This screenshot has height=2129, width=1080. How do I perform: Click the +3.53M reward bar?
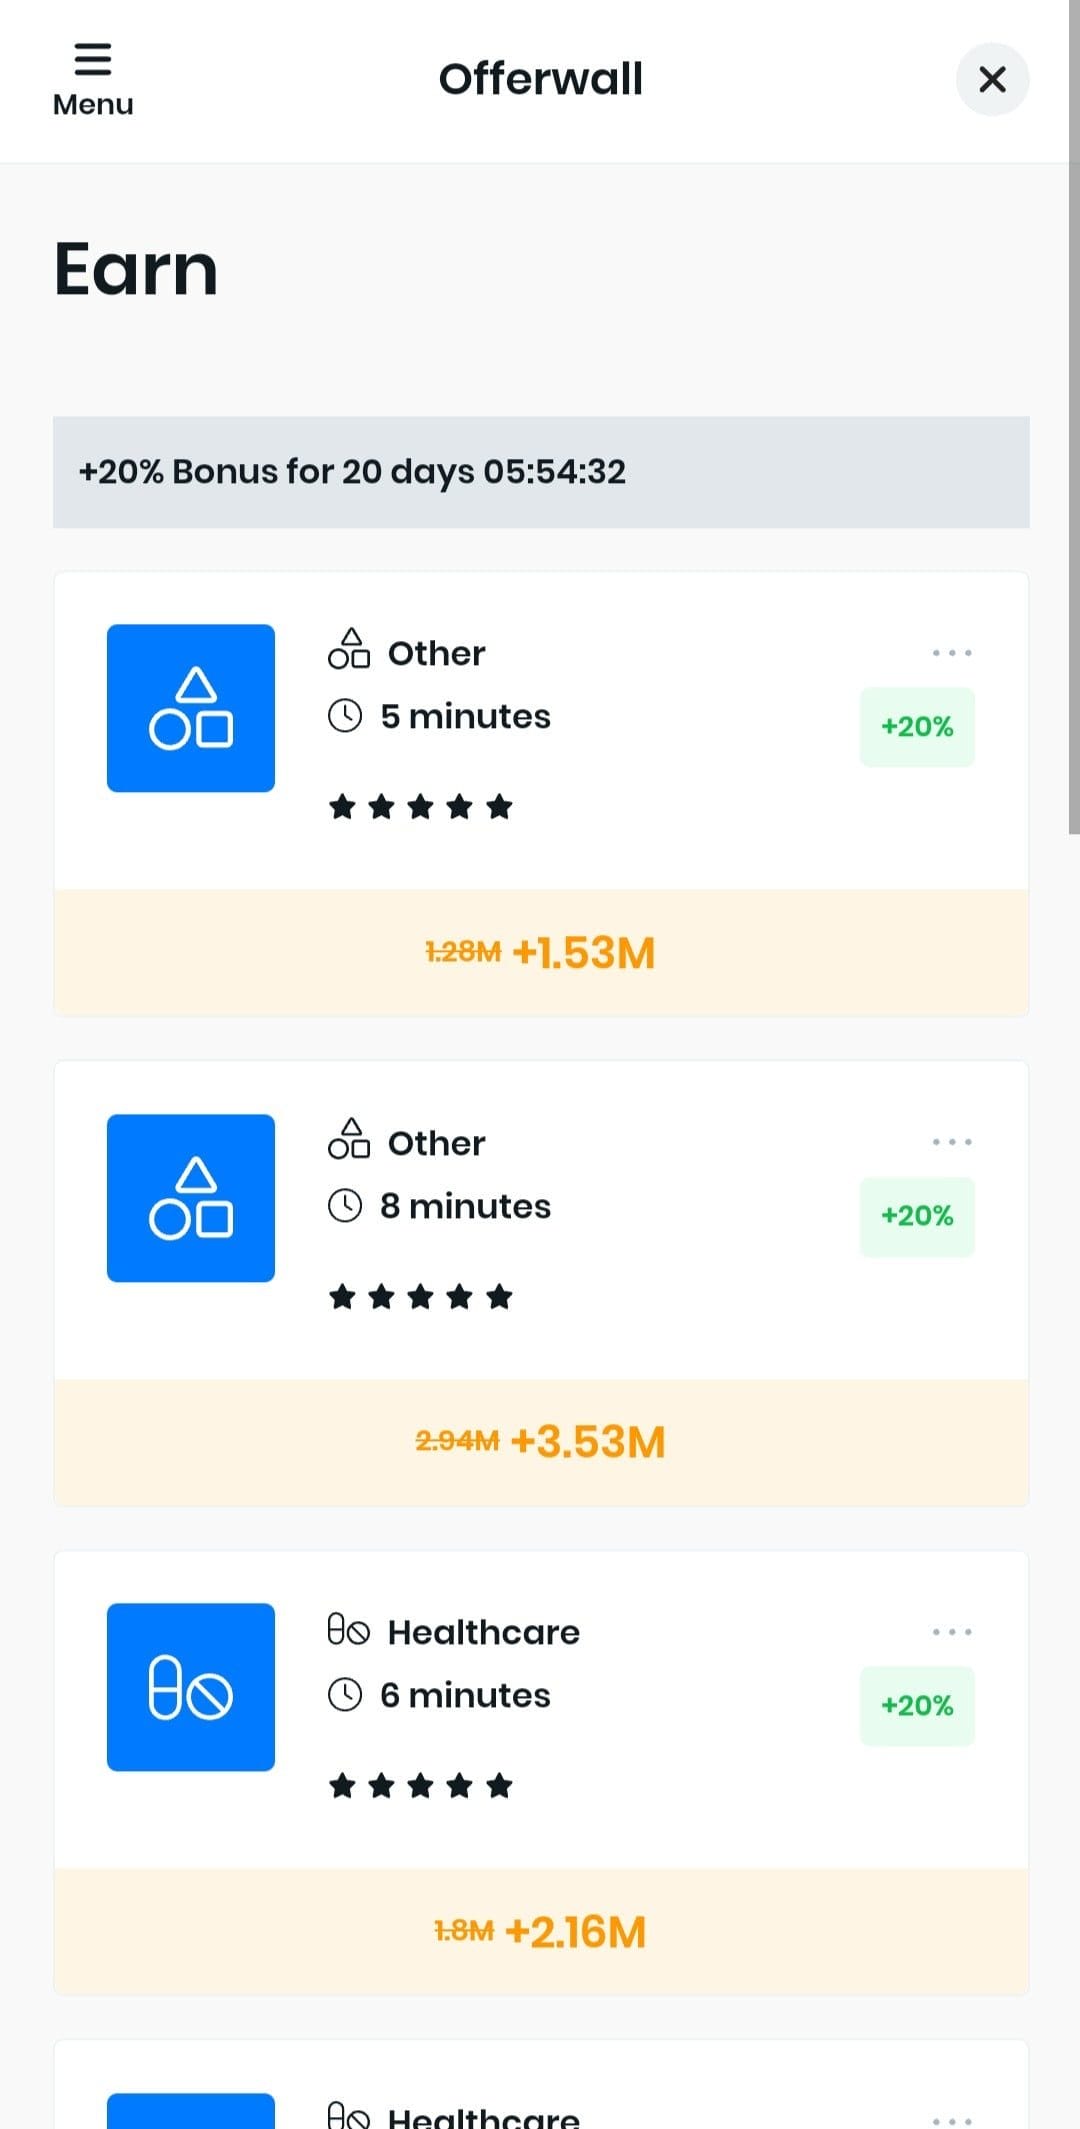[x=541, y=1442]
